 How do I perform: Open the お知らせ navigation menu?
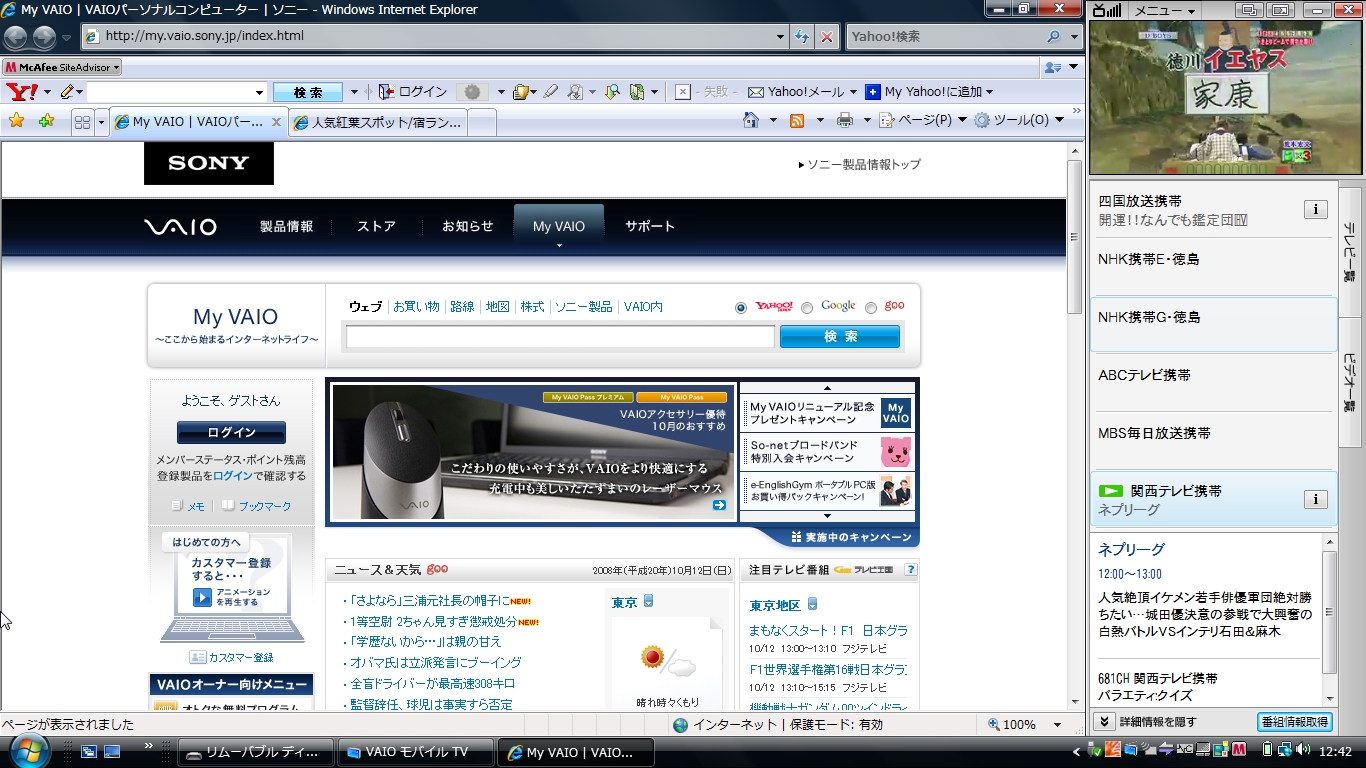pos(468,226)
